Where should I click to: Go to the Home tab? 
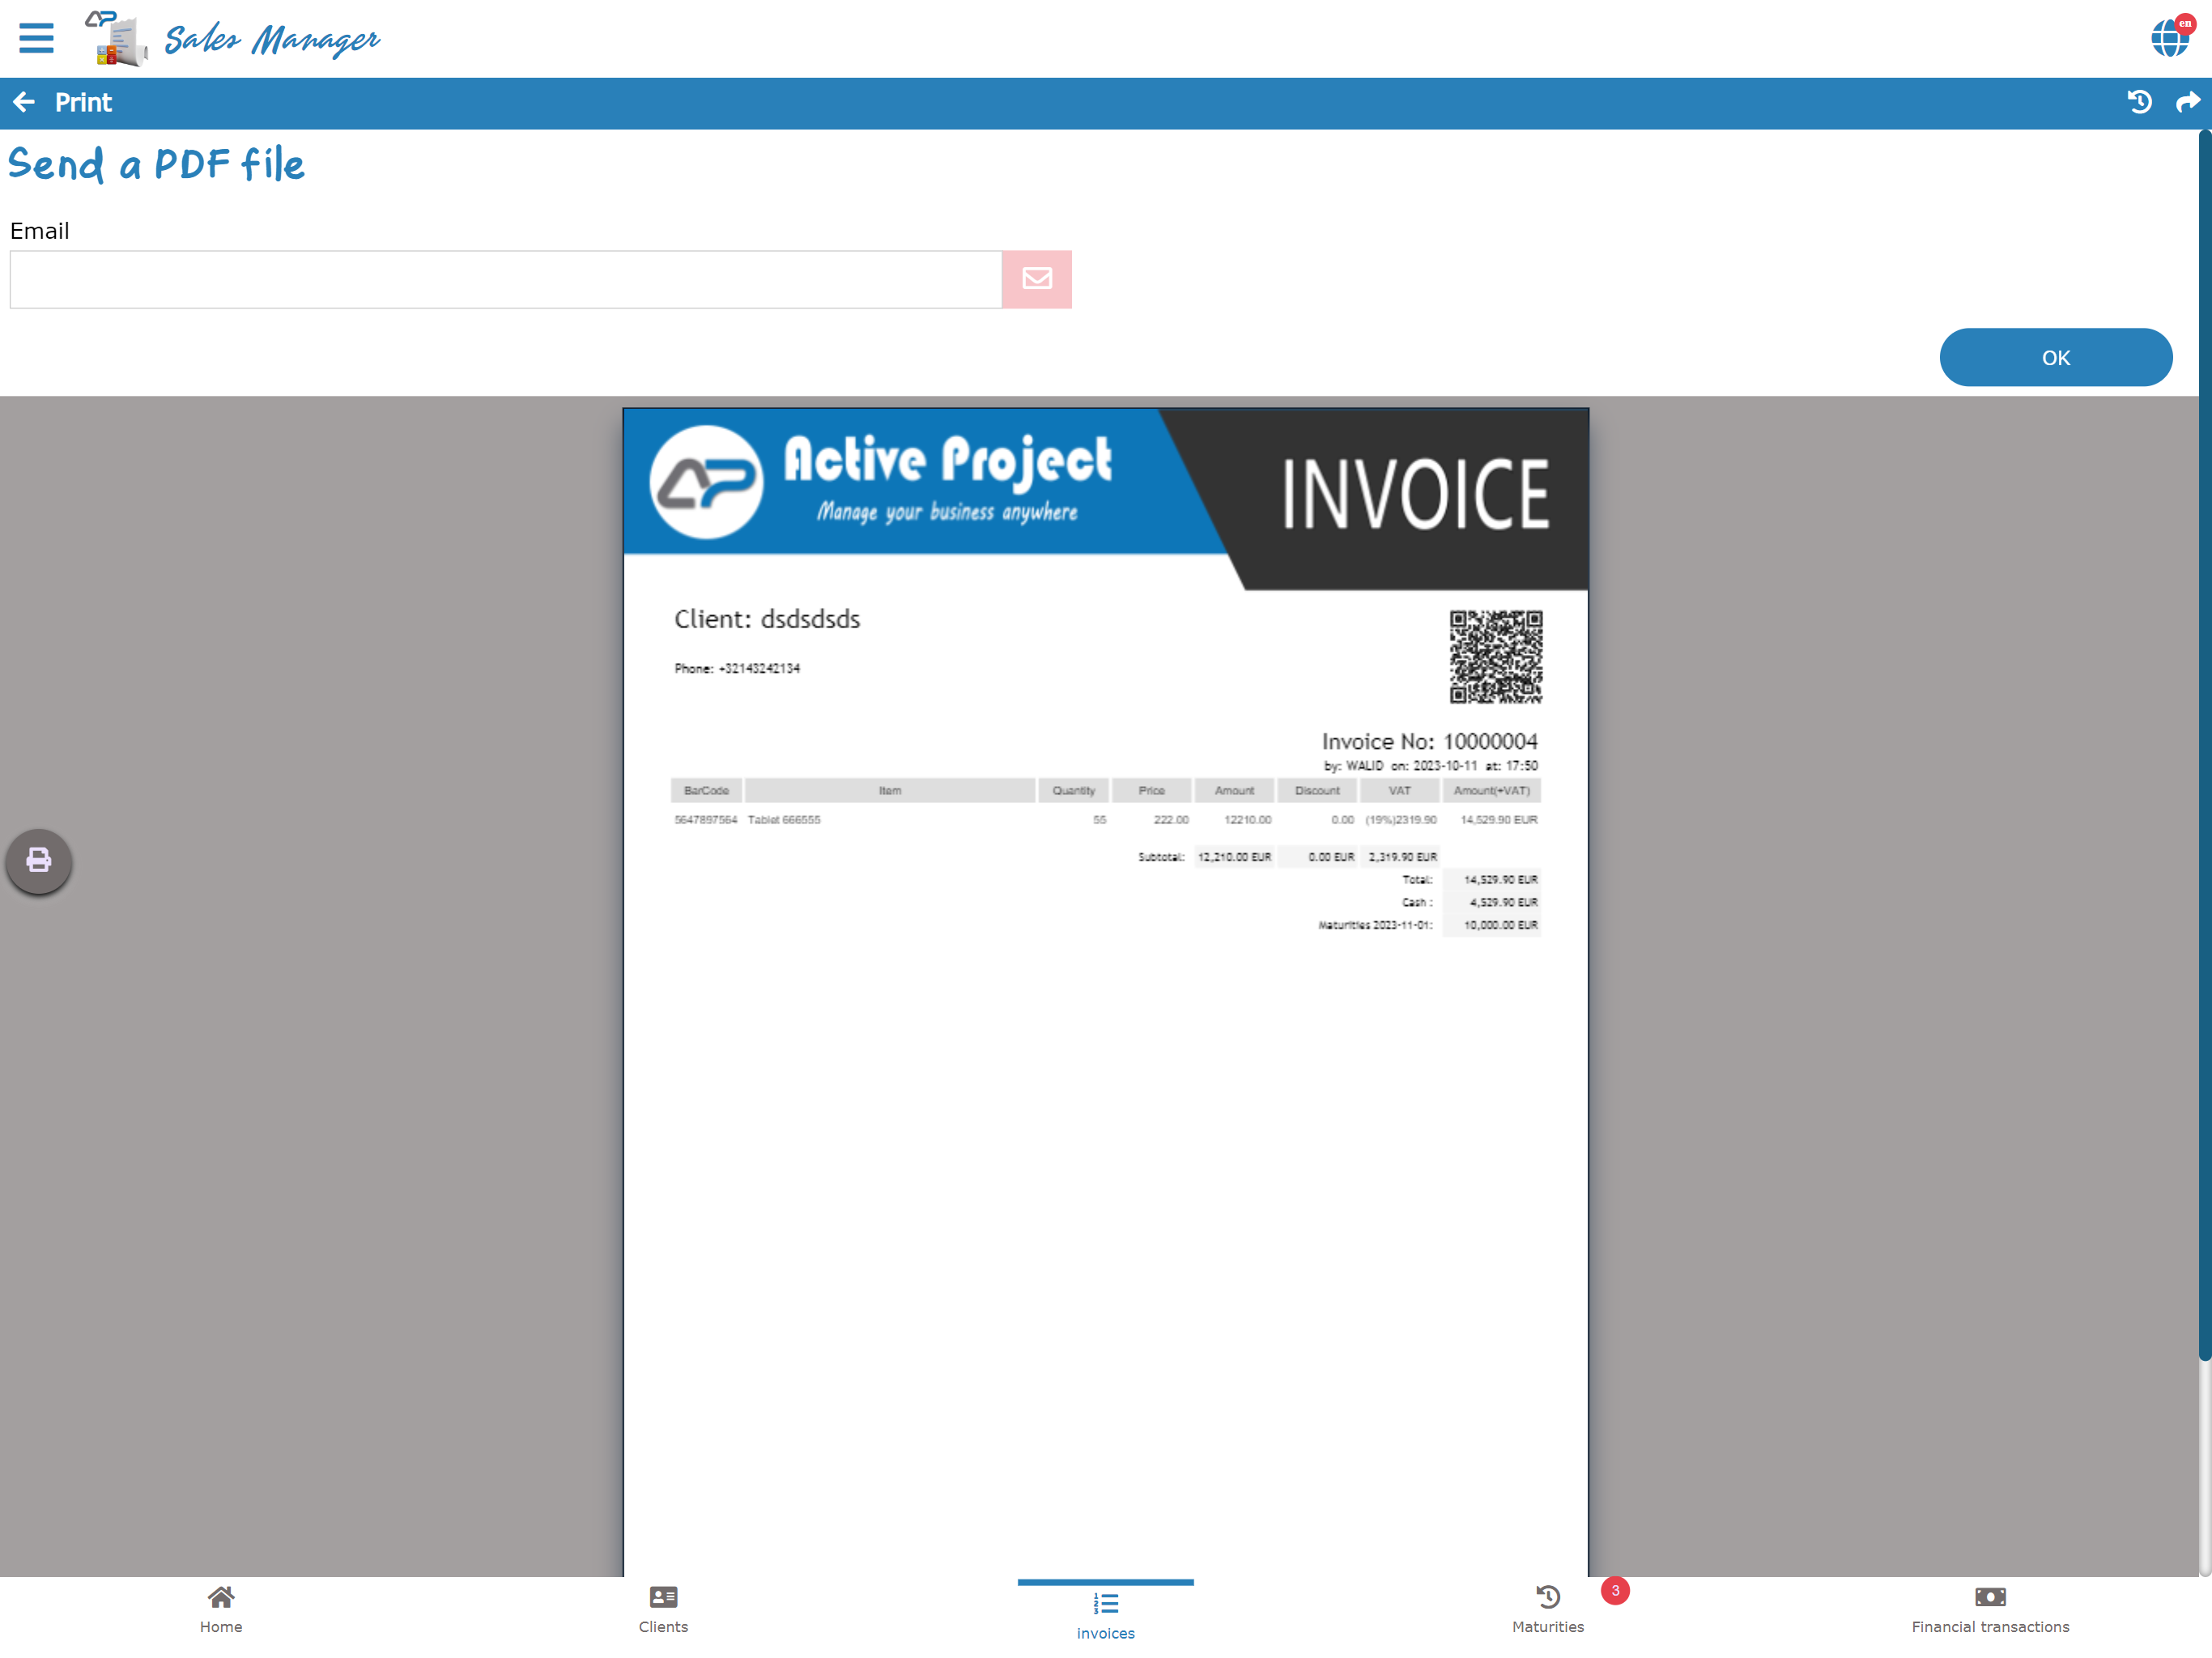tap(221, 1610)
